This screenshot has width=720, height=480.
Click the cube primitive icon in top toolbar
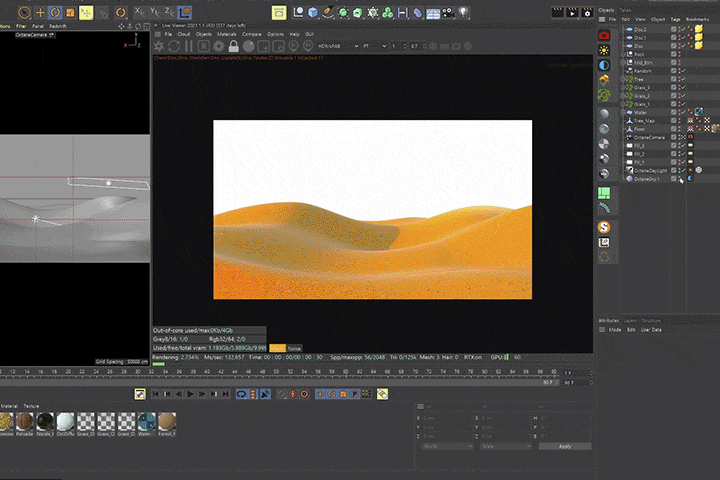(313, 13)
